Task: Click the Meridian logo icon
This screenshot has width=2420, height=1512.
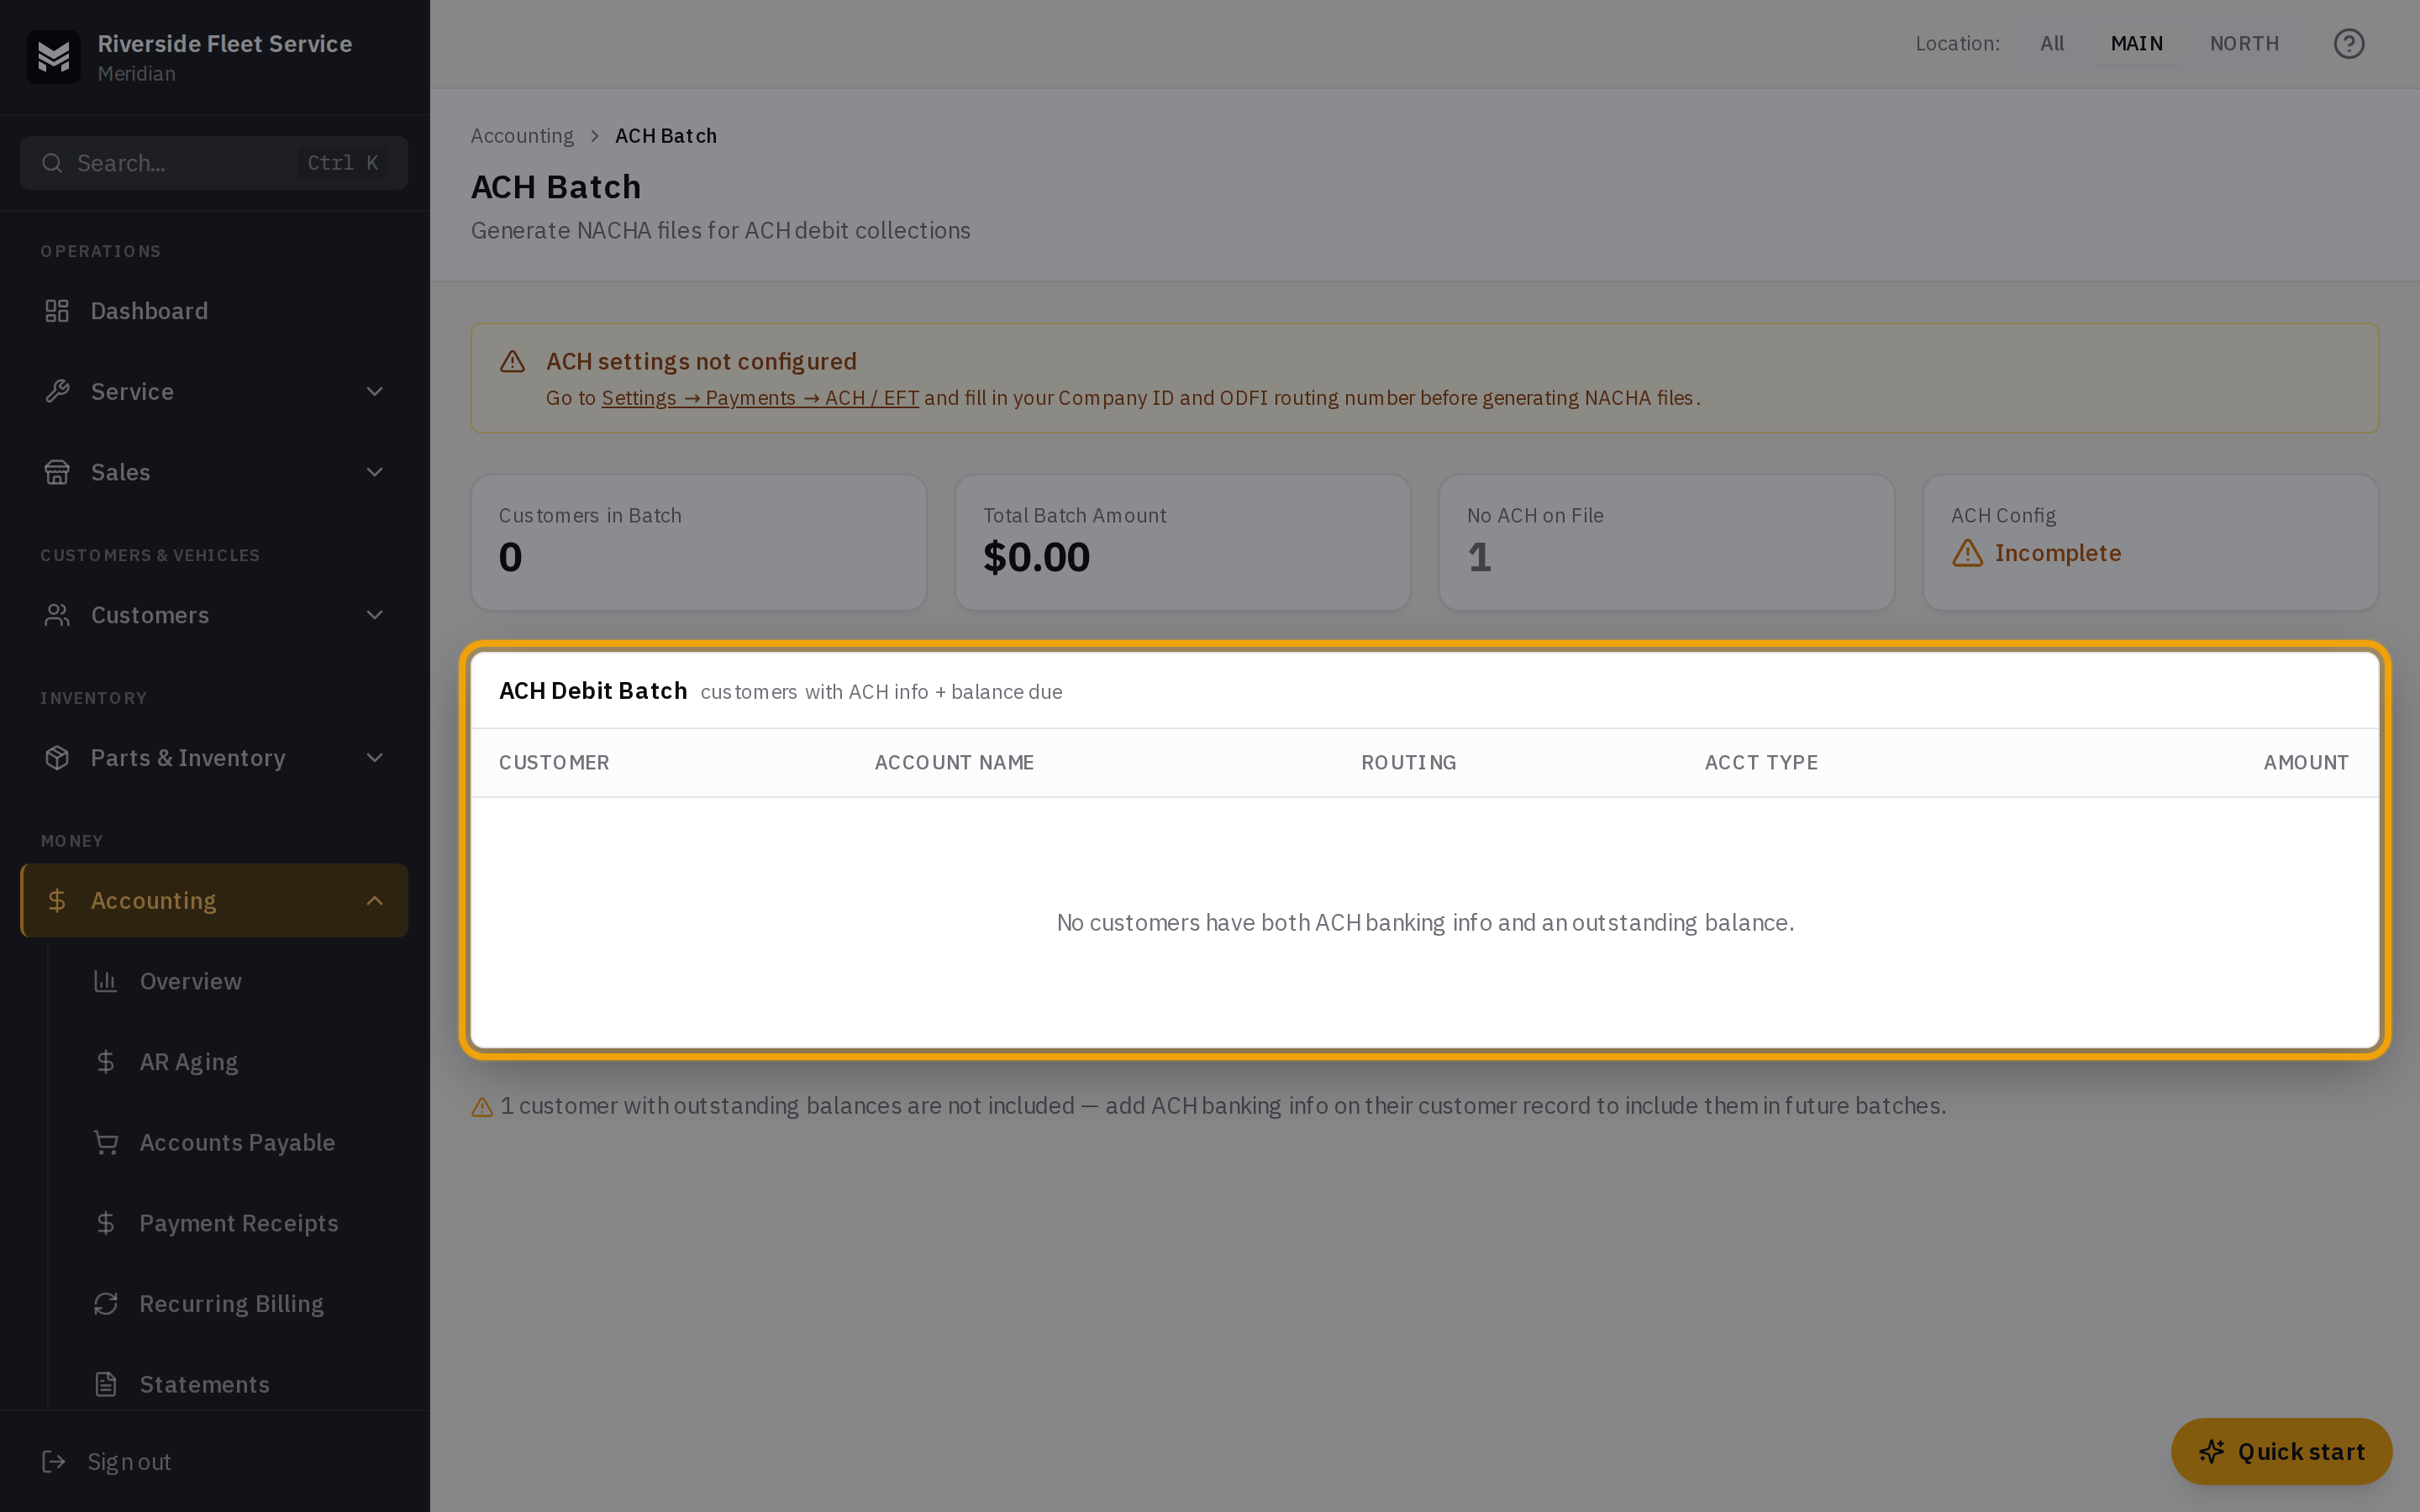Action: (53, 57)
